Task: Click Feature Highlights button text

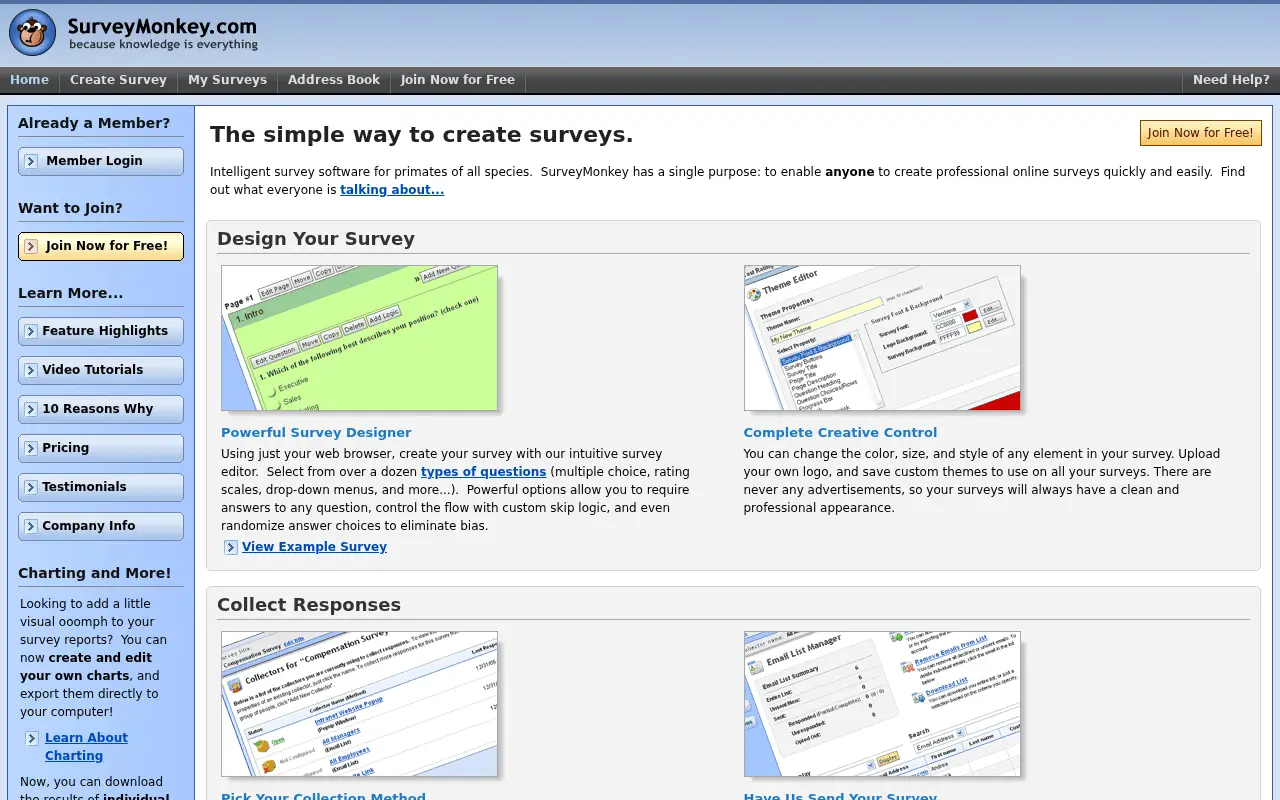Action: (x=105, y=331)
